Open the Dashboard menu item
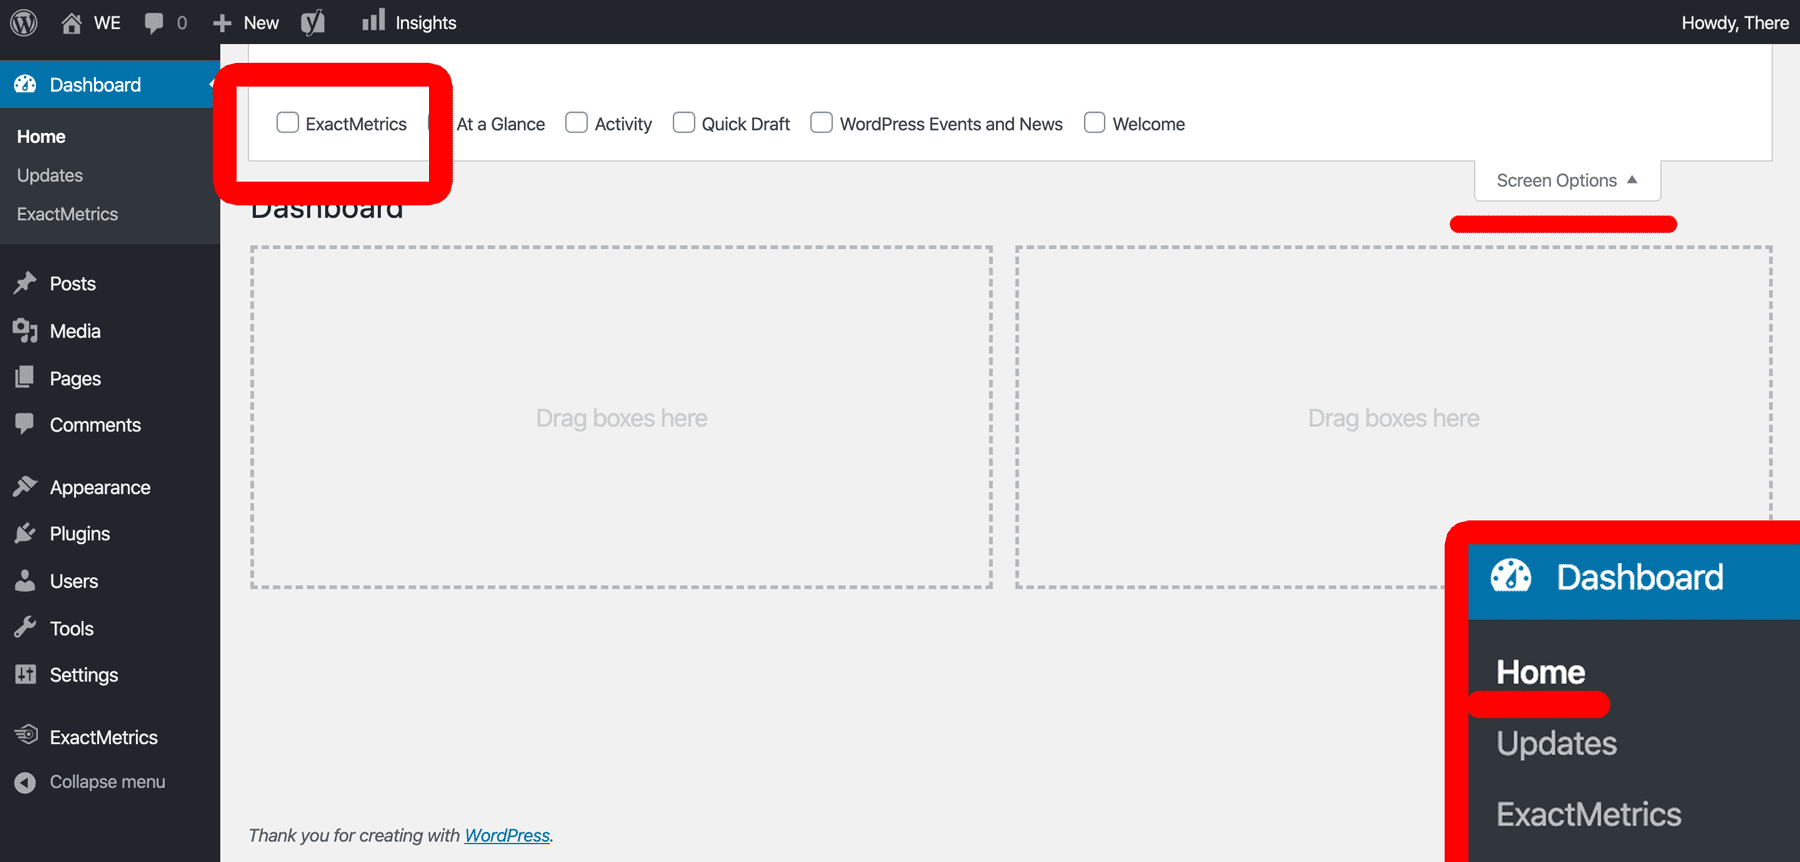This screenshot has height=862, width=1800. (x=110, y=84)
